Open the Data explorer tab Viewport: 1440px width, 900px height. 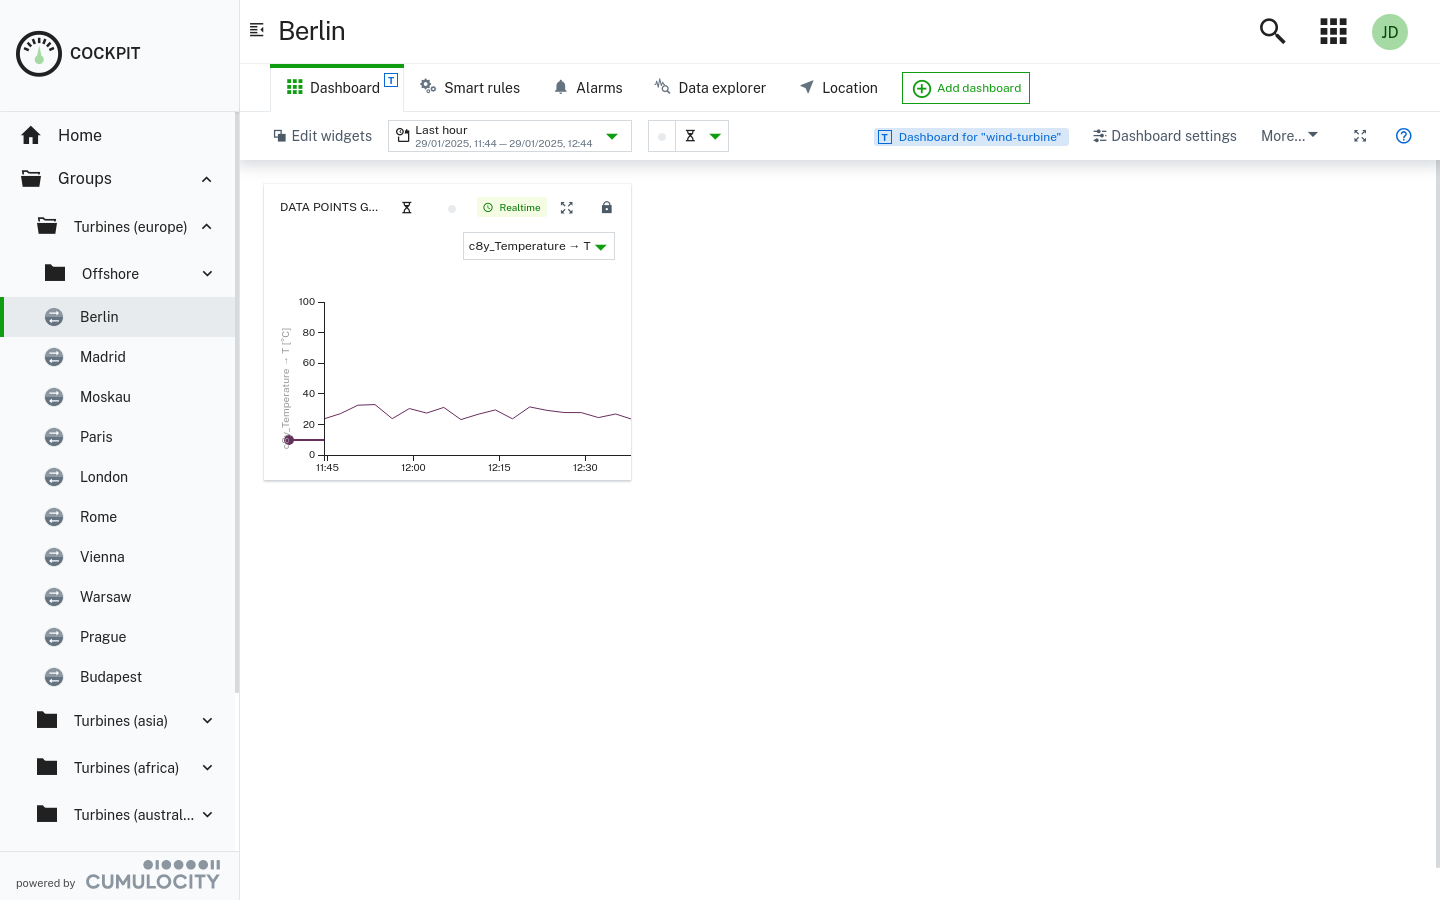point(710,88)
